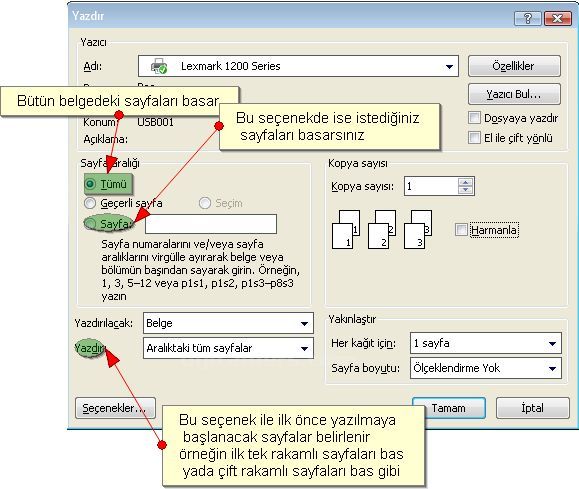Open the help question mark button
Image resolution: width=579 pixels, height=489 pixels.
[x=528, y=18]
